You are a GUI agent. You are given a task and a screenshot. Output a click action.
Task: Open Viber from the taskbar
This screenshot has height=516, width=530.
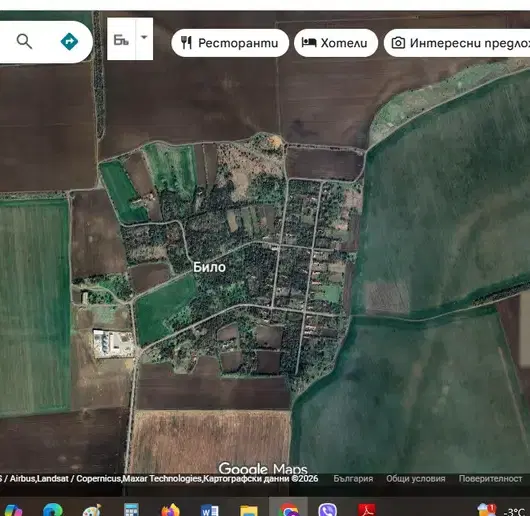(x=327, y=510)
